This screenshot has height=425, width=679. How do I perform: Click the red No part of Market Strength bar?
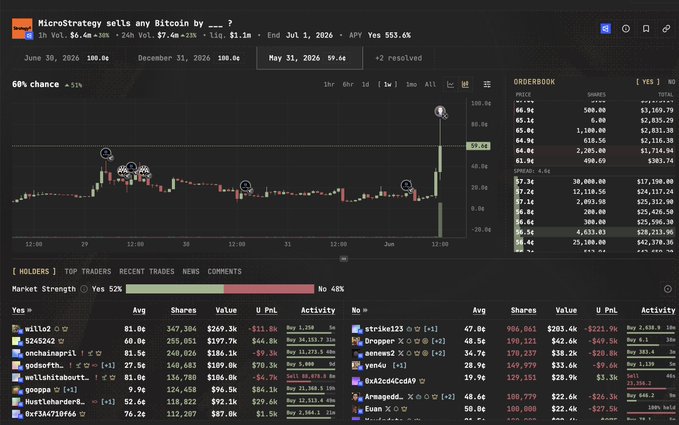click(x=269, y=289)
